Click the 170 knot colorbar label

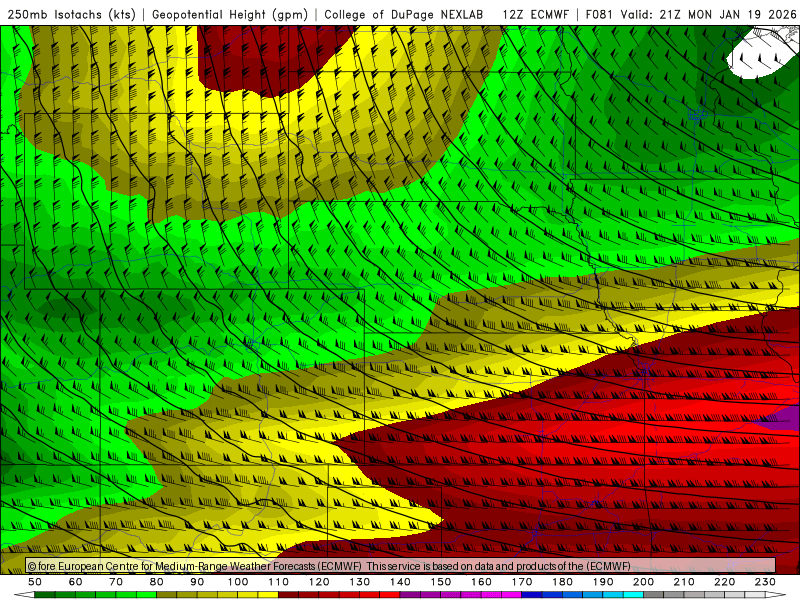(522, 582)
